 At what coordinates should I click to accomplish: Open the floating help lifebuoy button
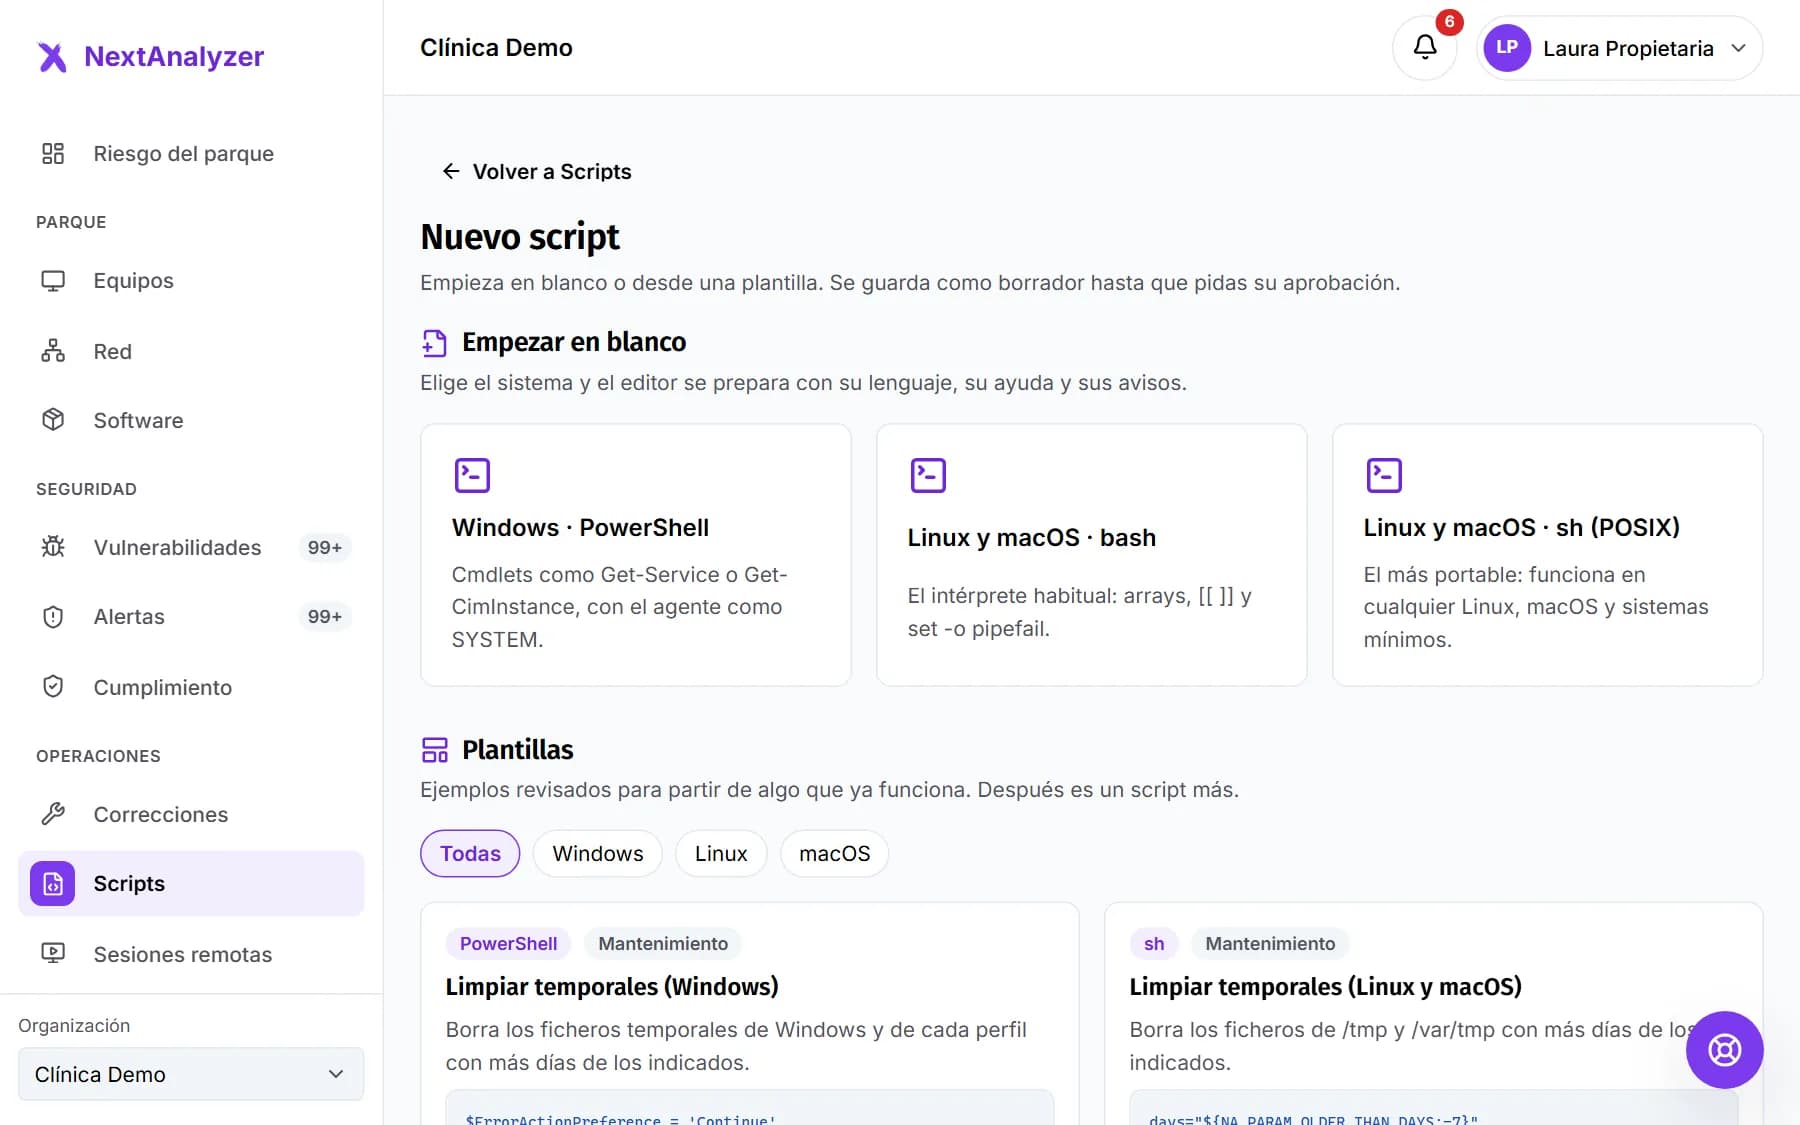point(1724,1050)
